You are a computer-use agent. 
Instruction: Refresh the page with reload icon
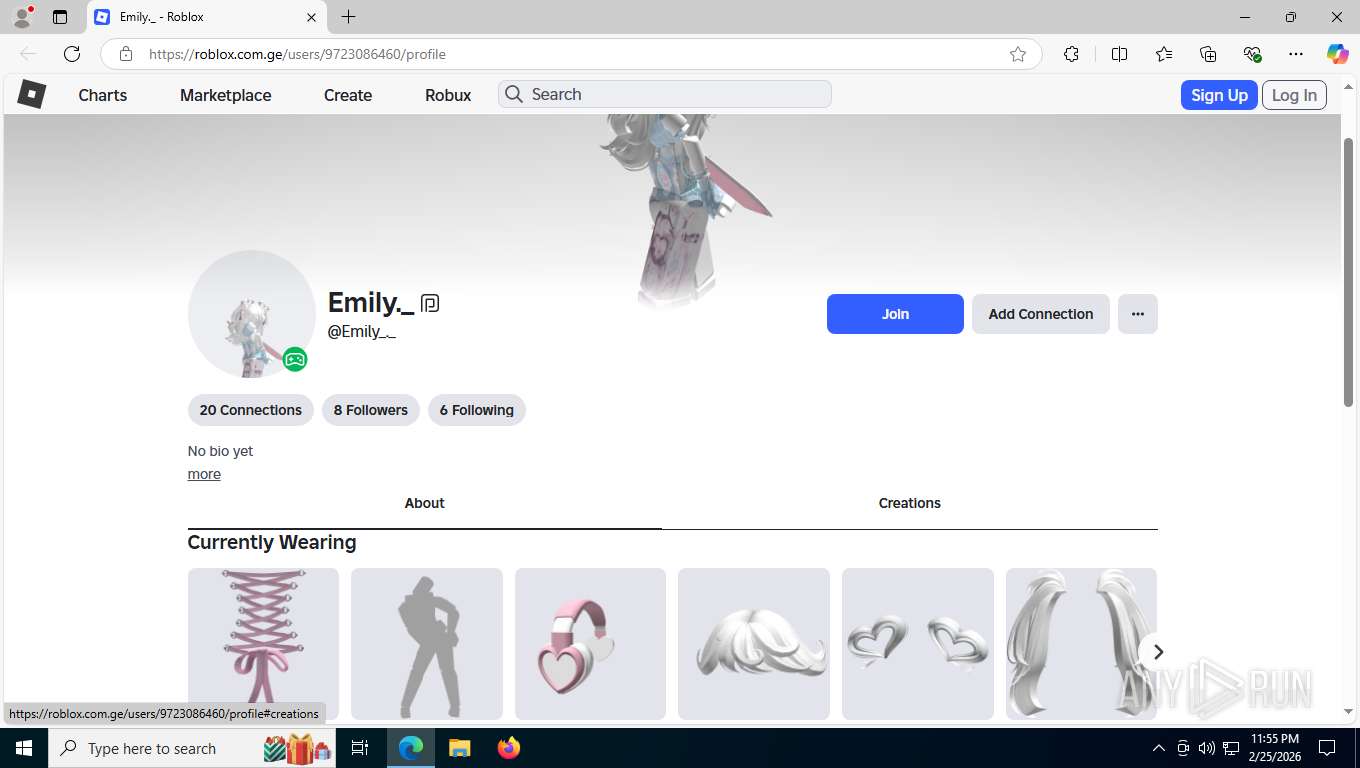[x=72, y=54]
